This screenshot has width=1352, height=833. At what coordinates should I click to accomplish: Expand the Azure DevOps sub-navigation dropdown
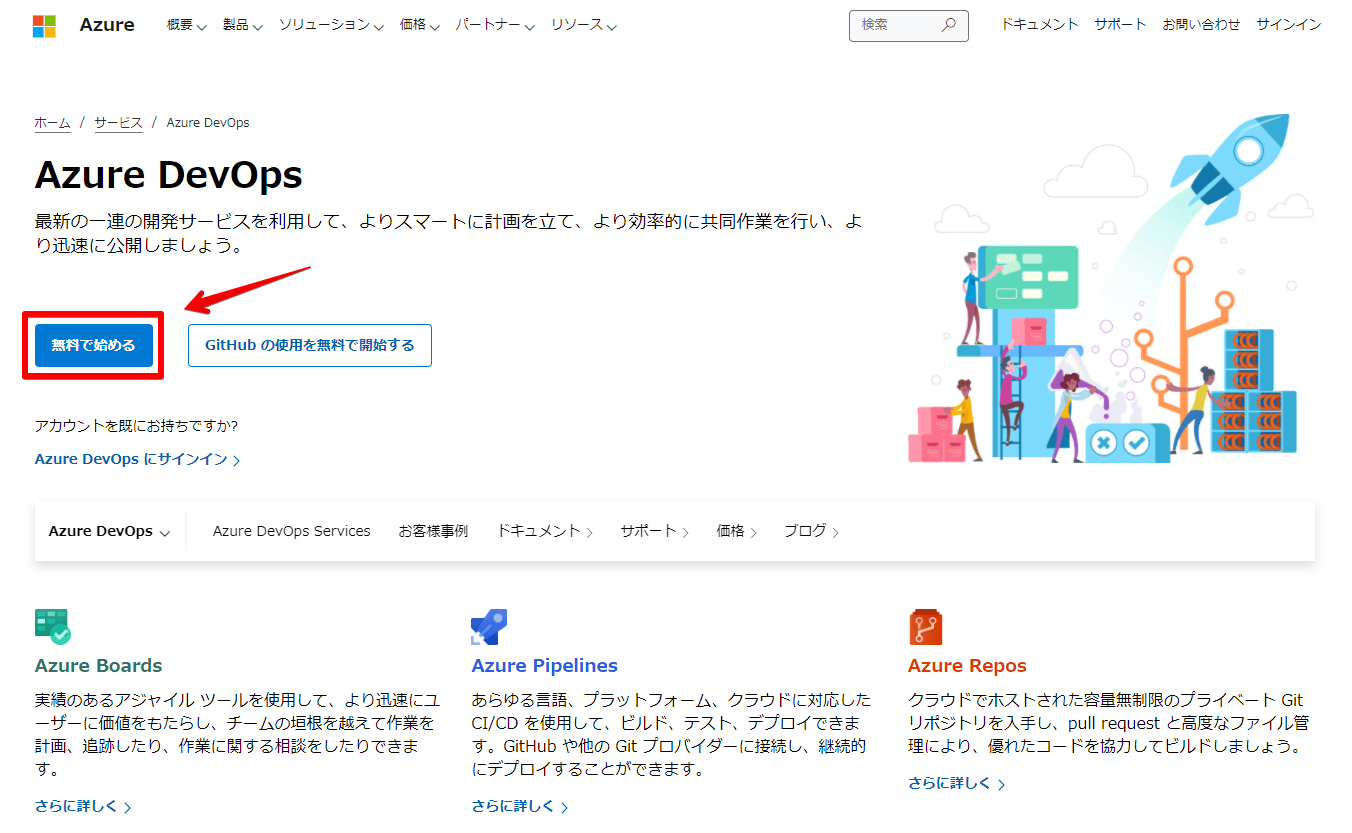click(x=109, y=532)
